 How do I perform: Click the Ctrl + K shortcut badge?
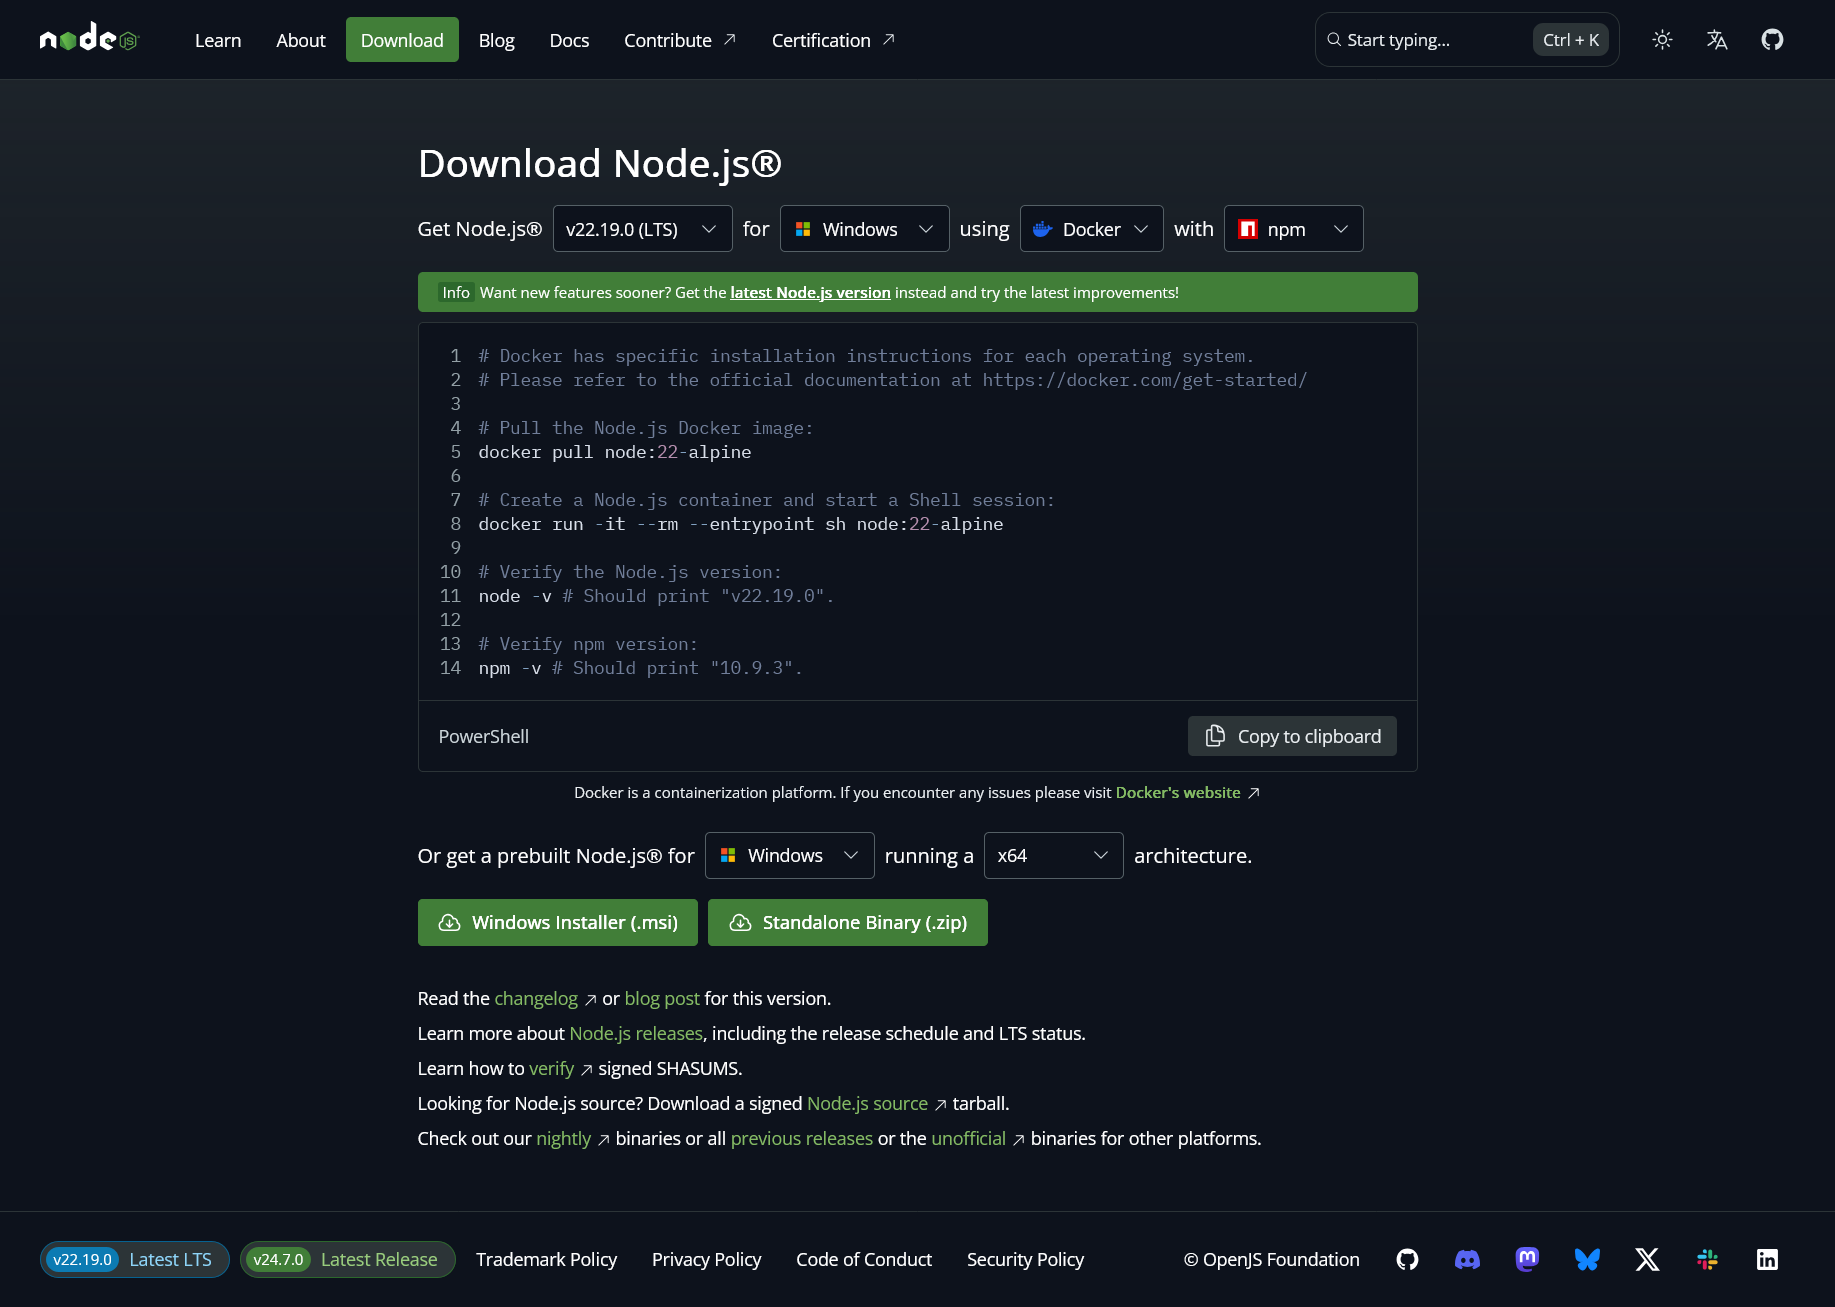[x=1570, y=40]
